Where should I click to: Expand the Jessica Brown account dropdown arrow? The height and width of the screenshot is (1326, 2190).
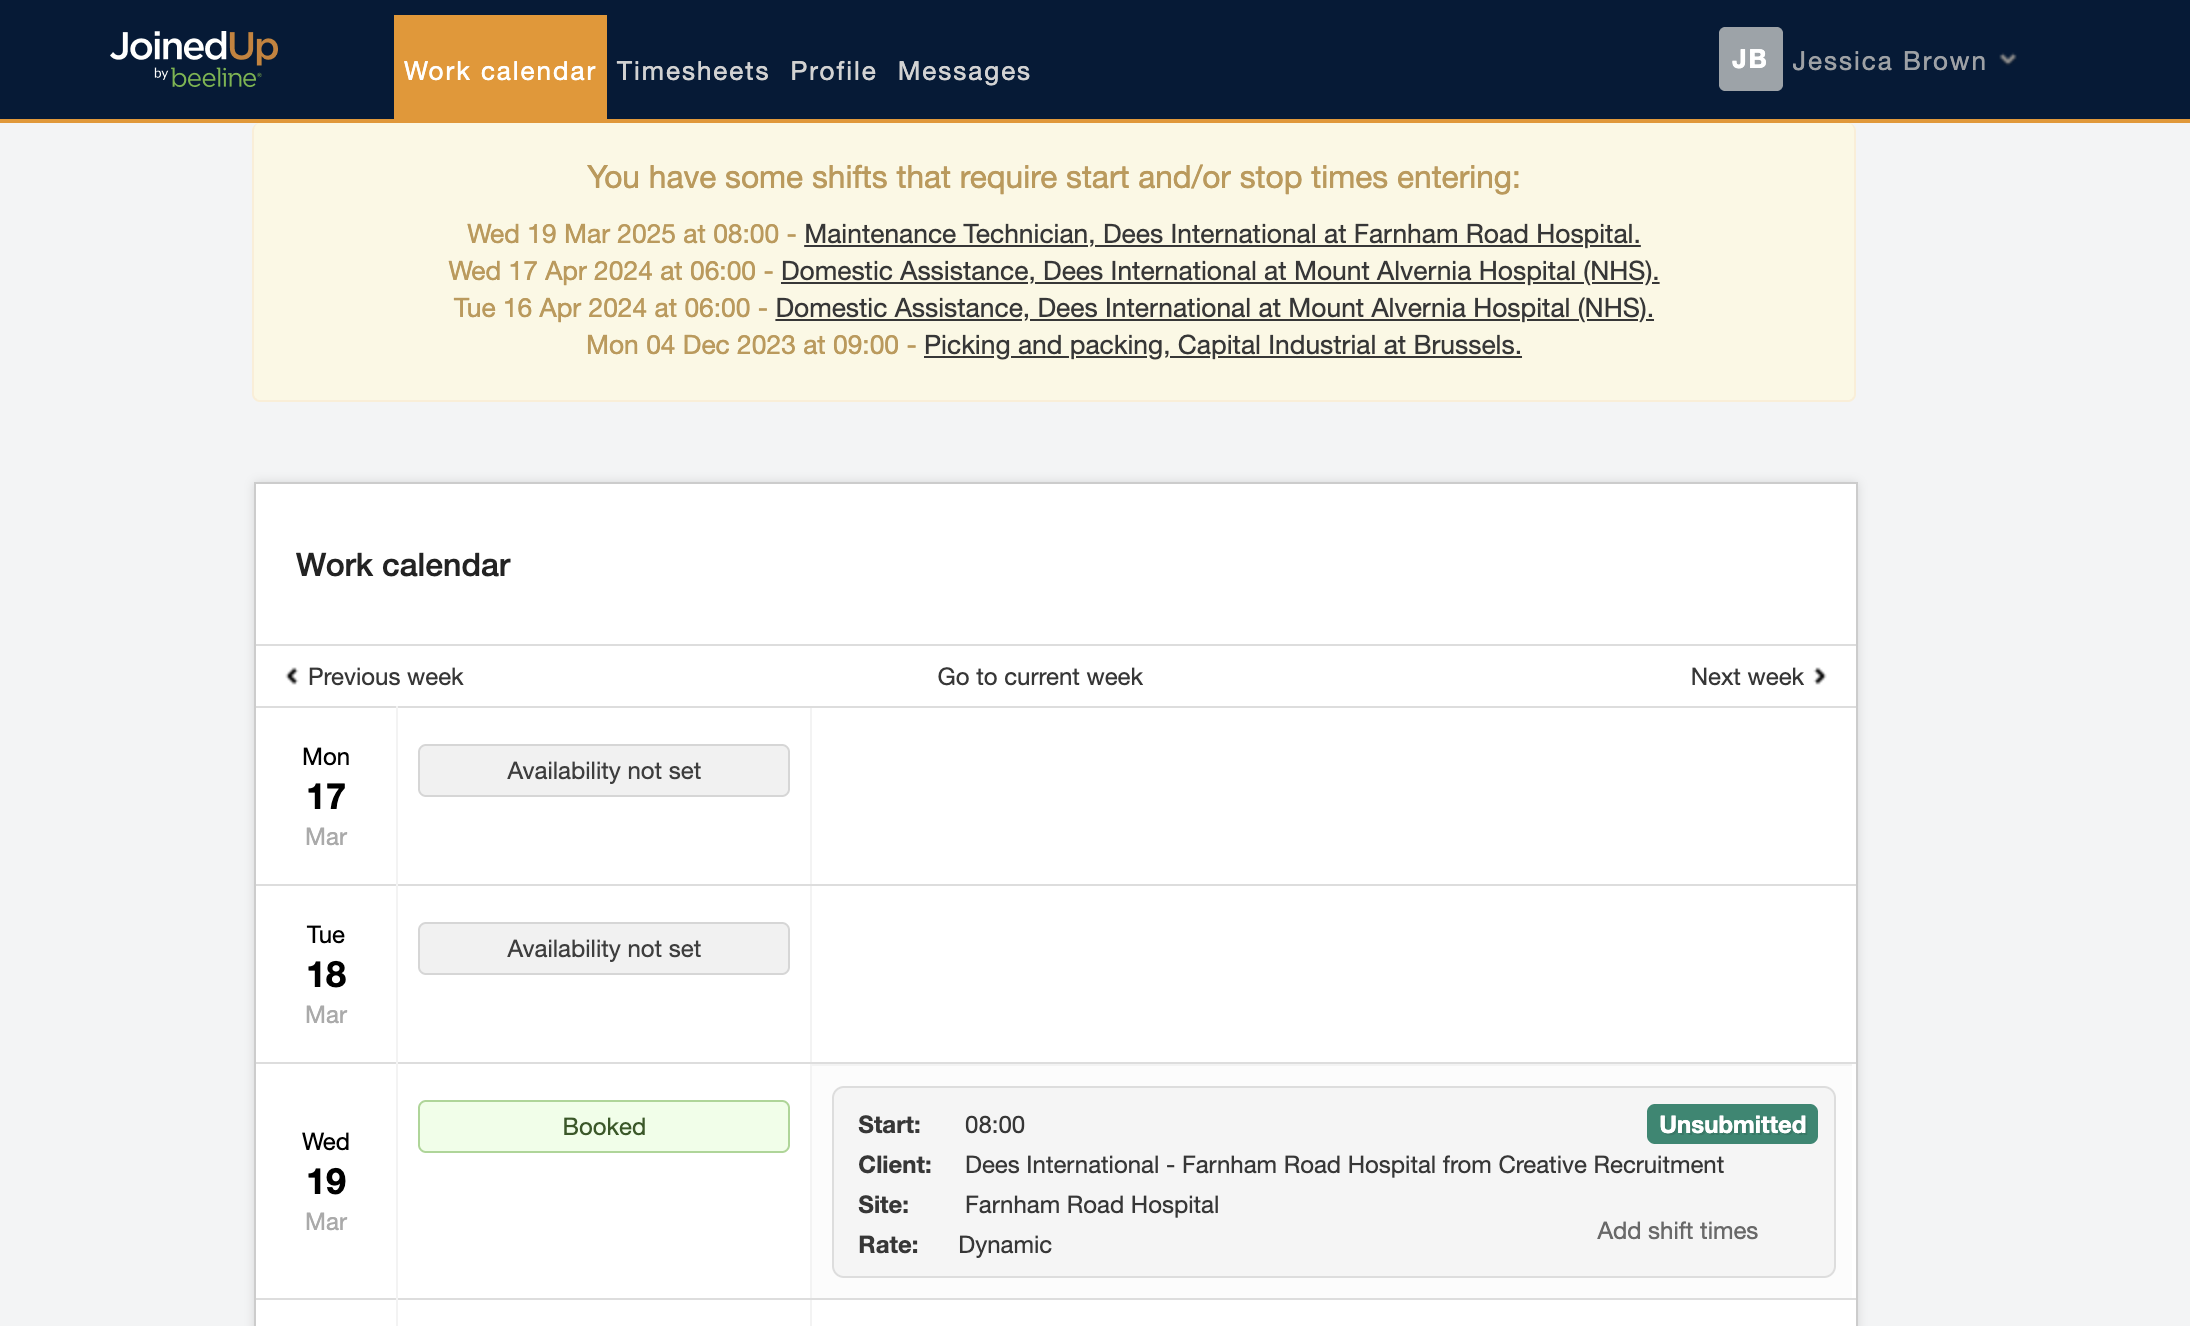tap(2008, 60)
